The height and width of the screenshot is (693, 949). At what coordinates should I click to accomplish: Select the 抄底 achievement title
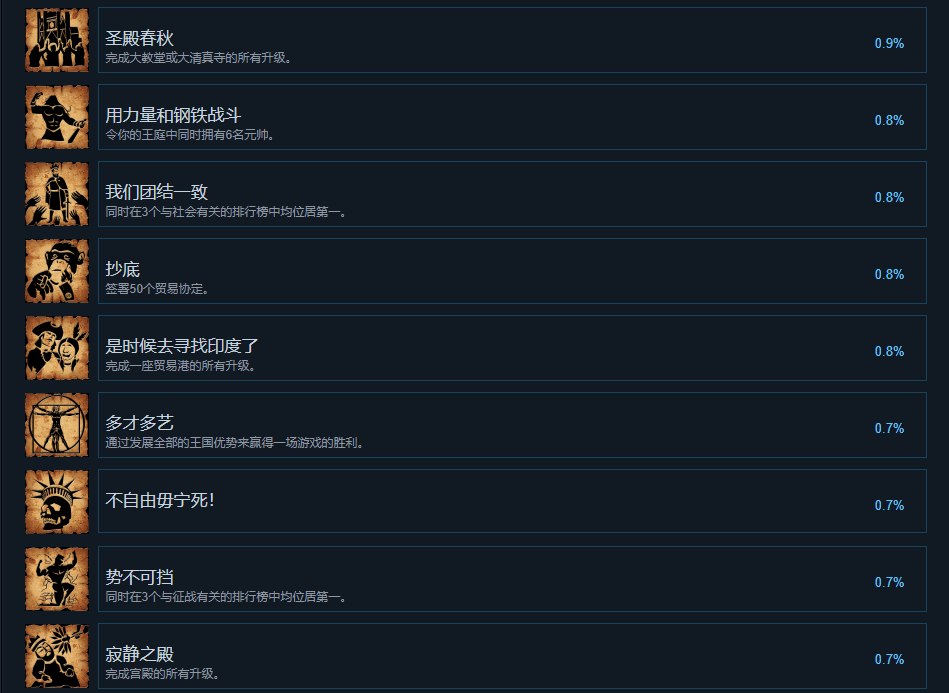click(x=122, y=269)
